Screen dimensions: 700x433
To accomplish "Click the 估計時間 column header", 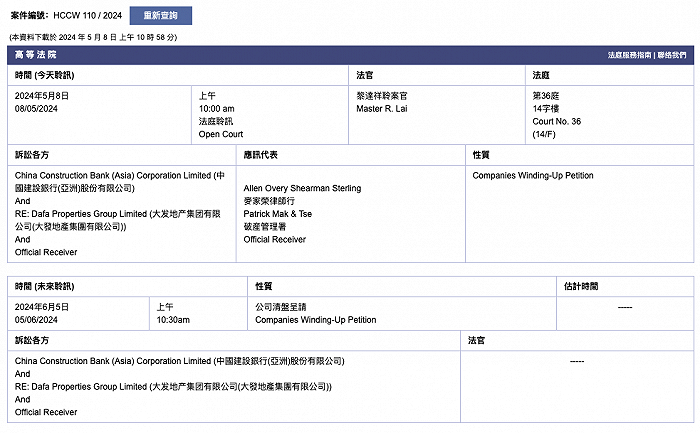I will tap(581, 286).
